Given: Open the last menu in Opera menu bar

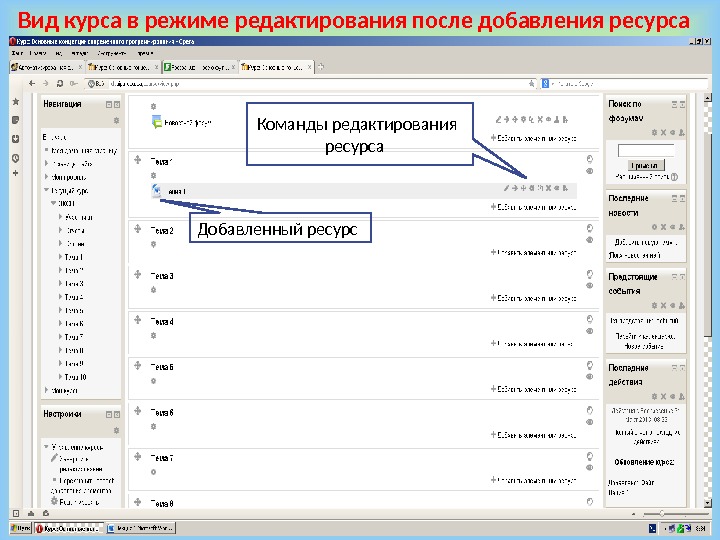Looking at the screenshot, I should pyautogui.click(x=146, y=53).
